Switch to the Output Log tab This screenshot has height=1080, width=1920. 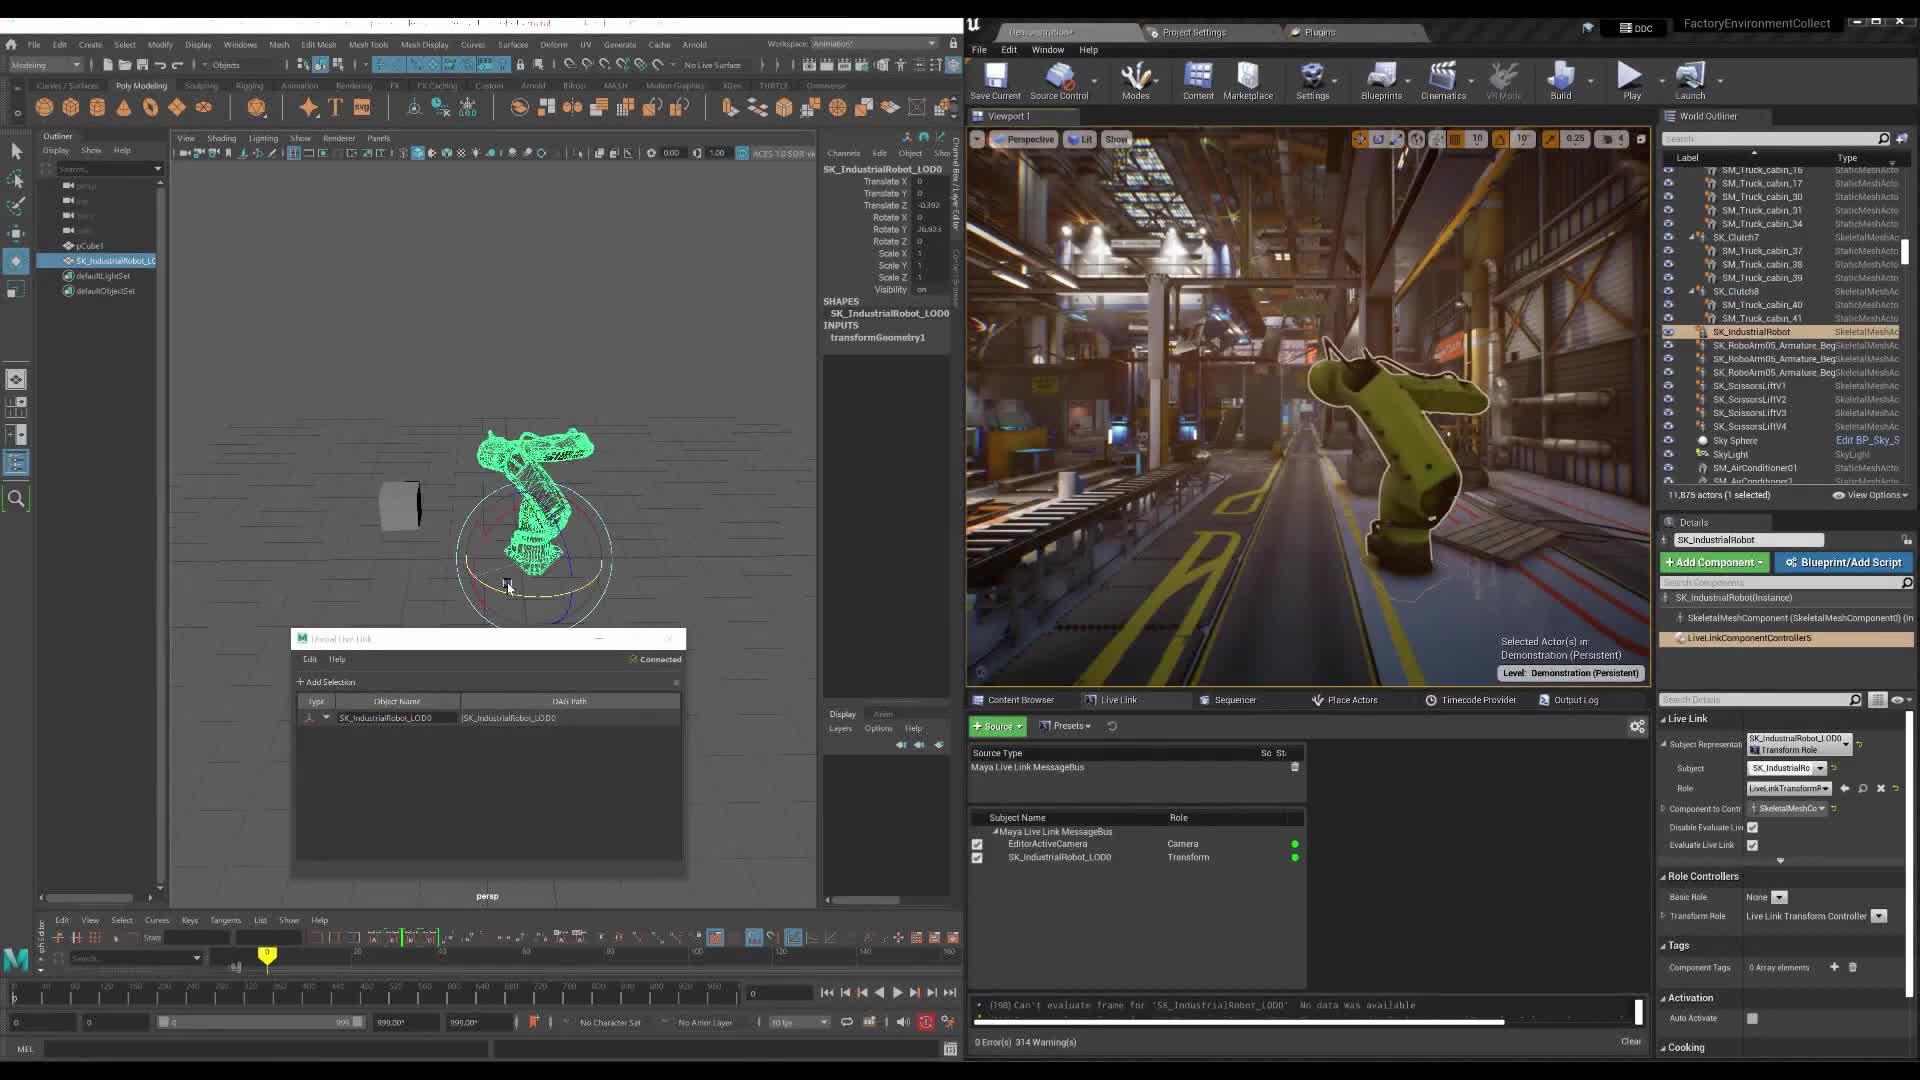click(x=1572, y=700)
